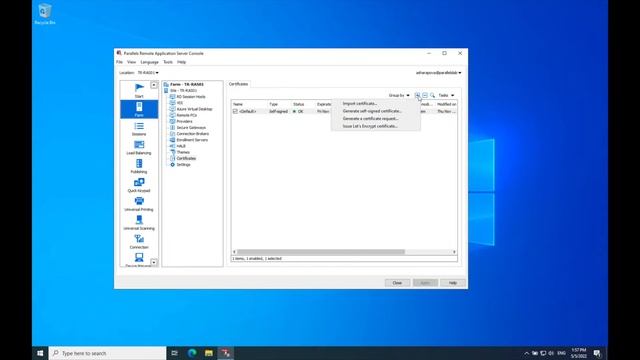This screenshot has width=640, height=360.
Task: Click the Close button
Action: [397, 283]
